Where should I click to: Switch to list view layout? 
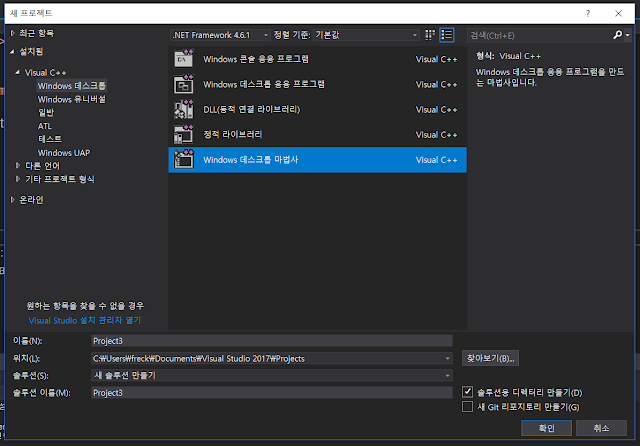click(447, 35)
